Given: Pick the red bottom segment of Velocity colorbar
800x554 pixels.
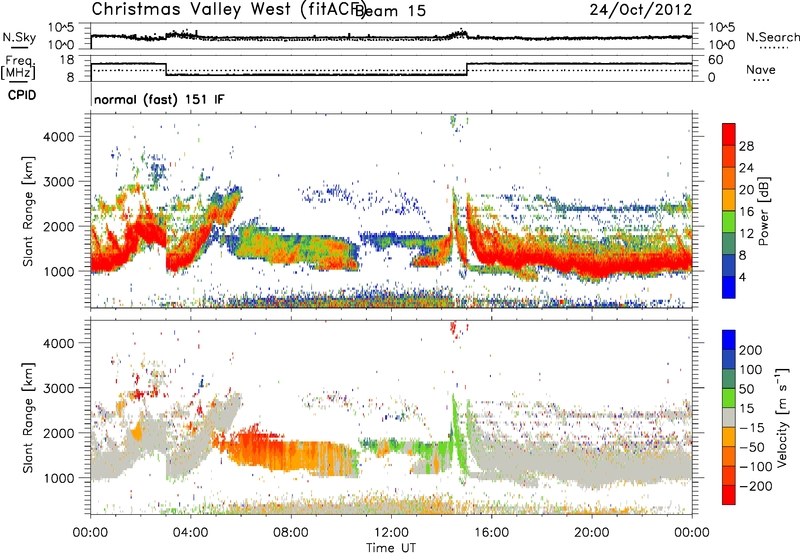Looking at the screenshot, I should click(x=729, y=495).
